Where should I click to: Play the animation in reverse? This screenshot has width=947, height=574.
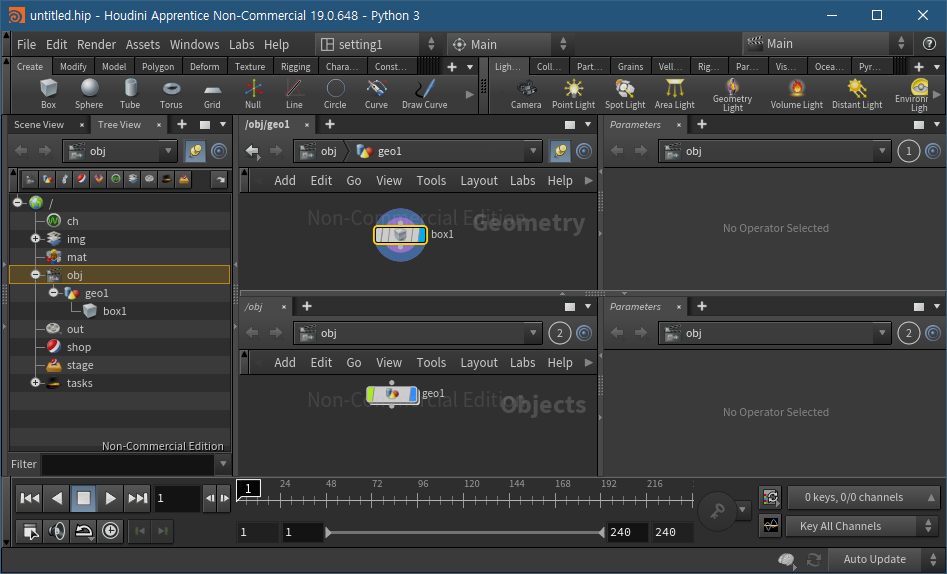tap(57, 498)
